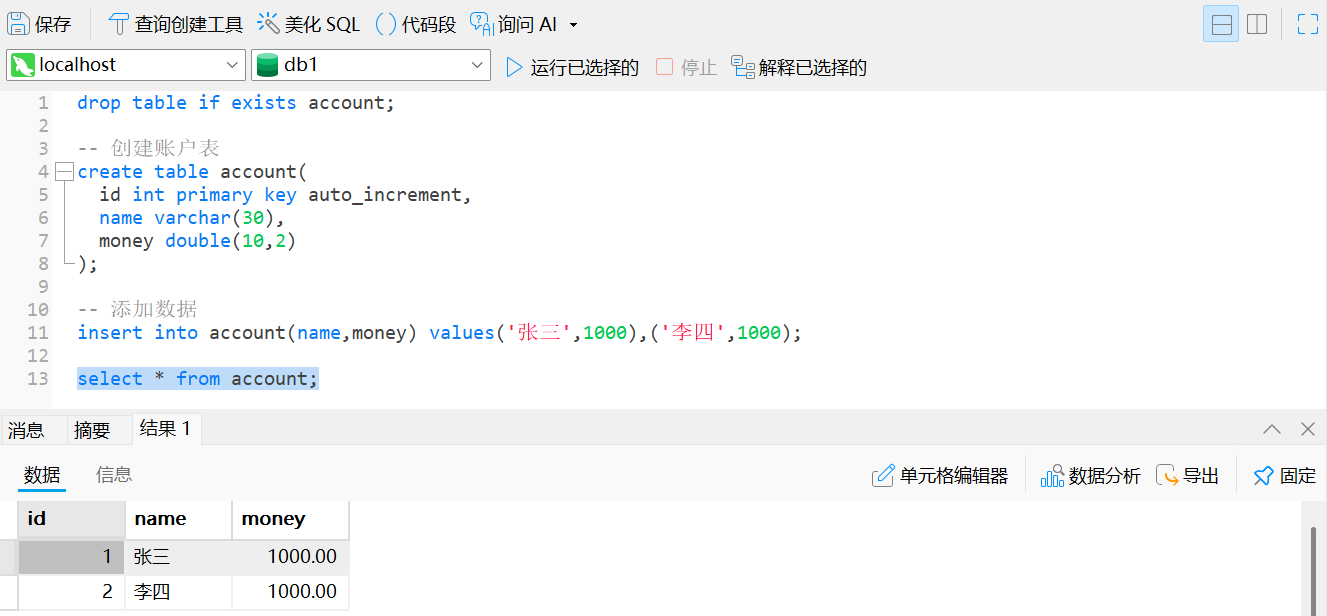The width and height of the screenshot is (1327, 616).
Task: Click Beautify SQL (美化 SQL)
Action: 309,24
